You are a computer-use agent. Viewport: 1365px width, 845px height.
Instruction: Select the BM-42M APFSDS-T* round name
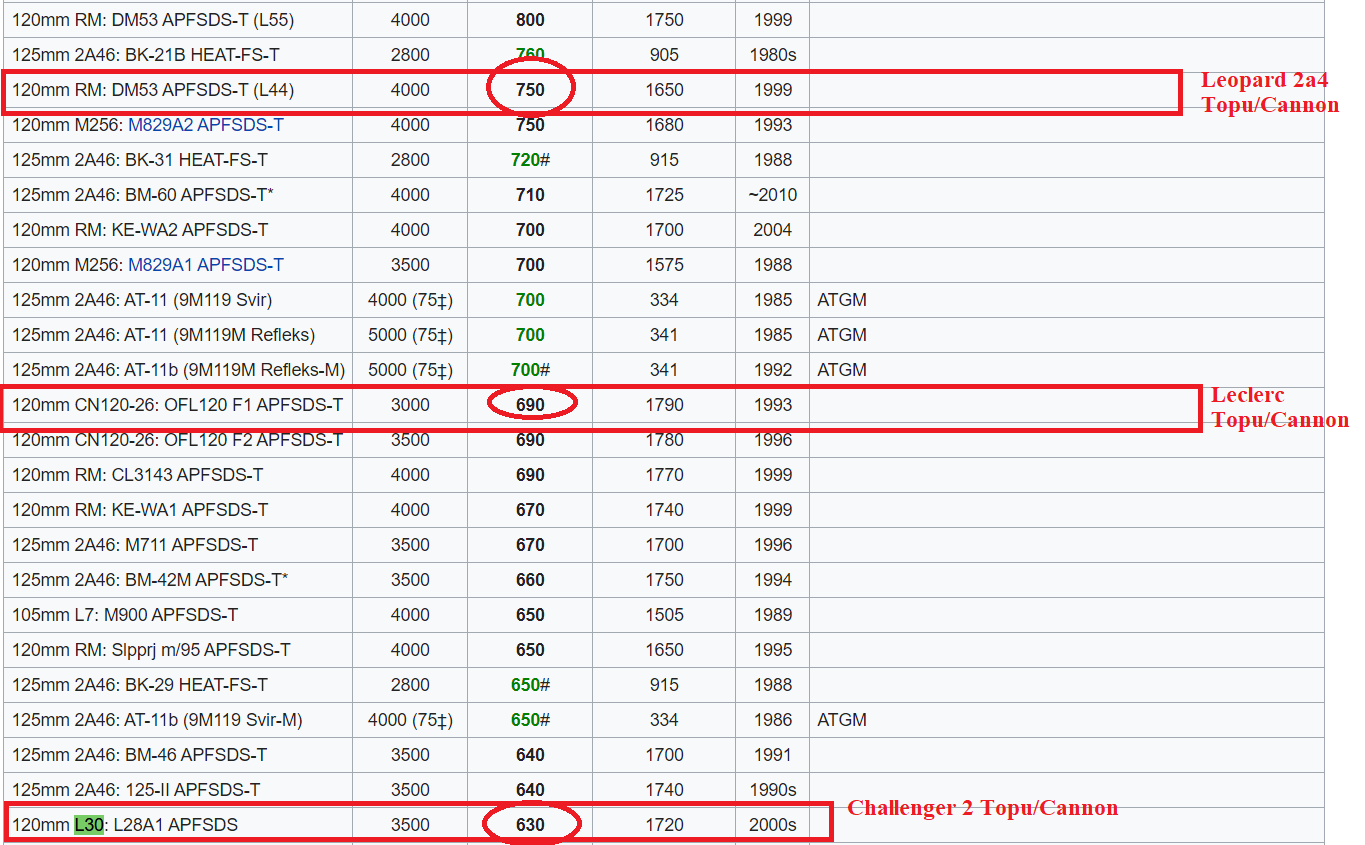[x=207, y=580]
